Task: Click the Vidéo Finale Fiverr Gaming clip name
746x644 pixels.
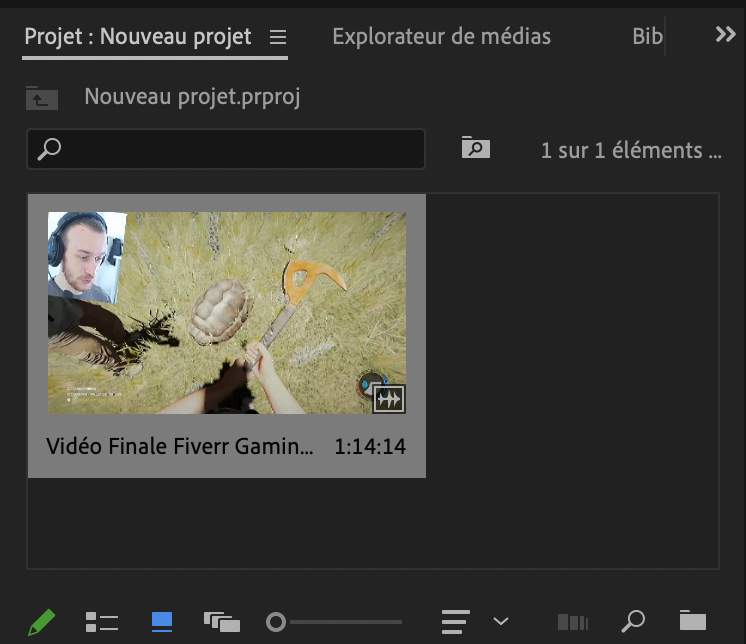Action: point(180,446)
